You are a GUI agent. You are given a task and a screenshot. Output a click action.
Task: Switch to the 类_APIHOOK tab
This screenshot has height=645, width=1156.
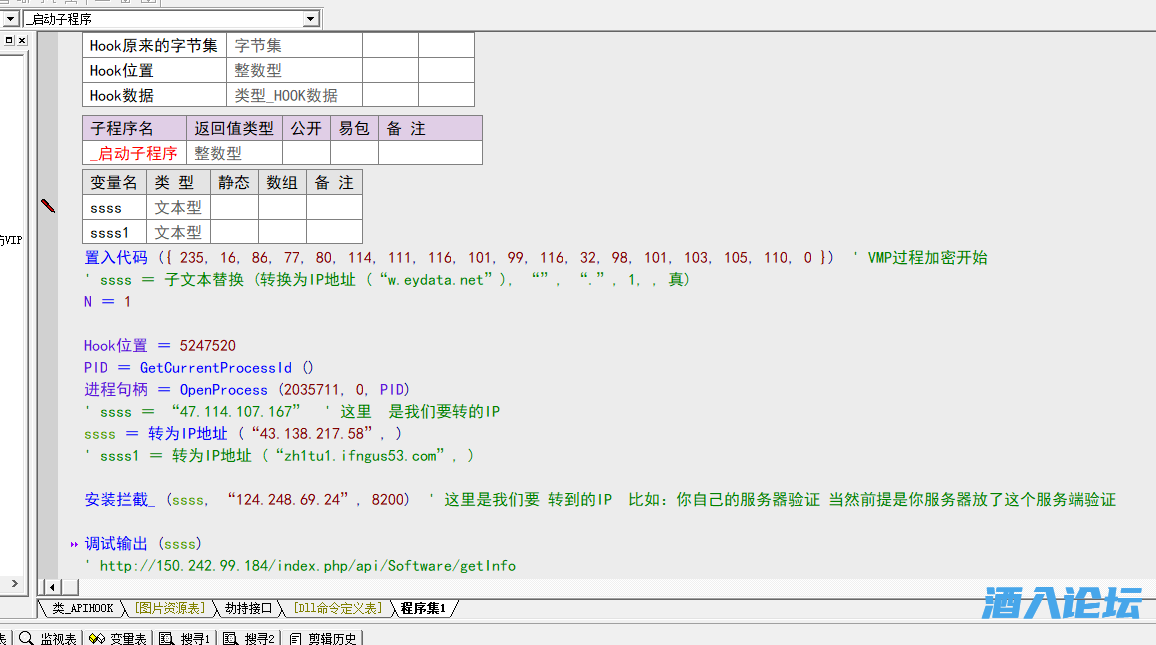pyautogui.click(x=82, y=608)
